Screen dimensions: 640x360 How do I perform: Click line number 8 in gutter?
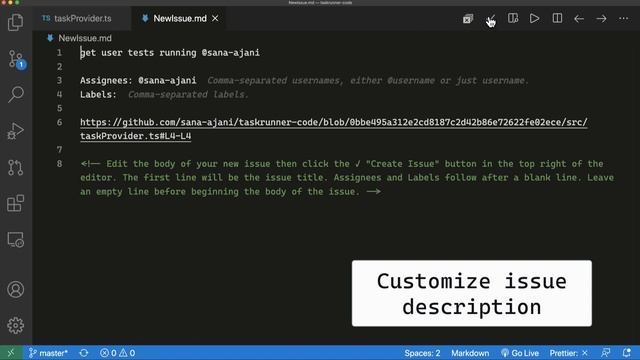tap(60, 164)
